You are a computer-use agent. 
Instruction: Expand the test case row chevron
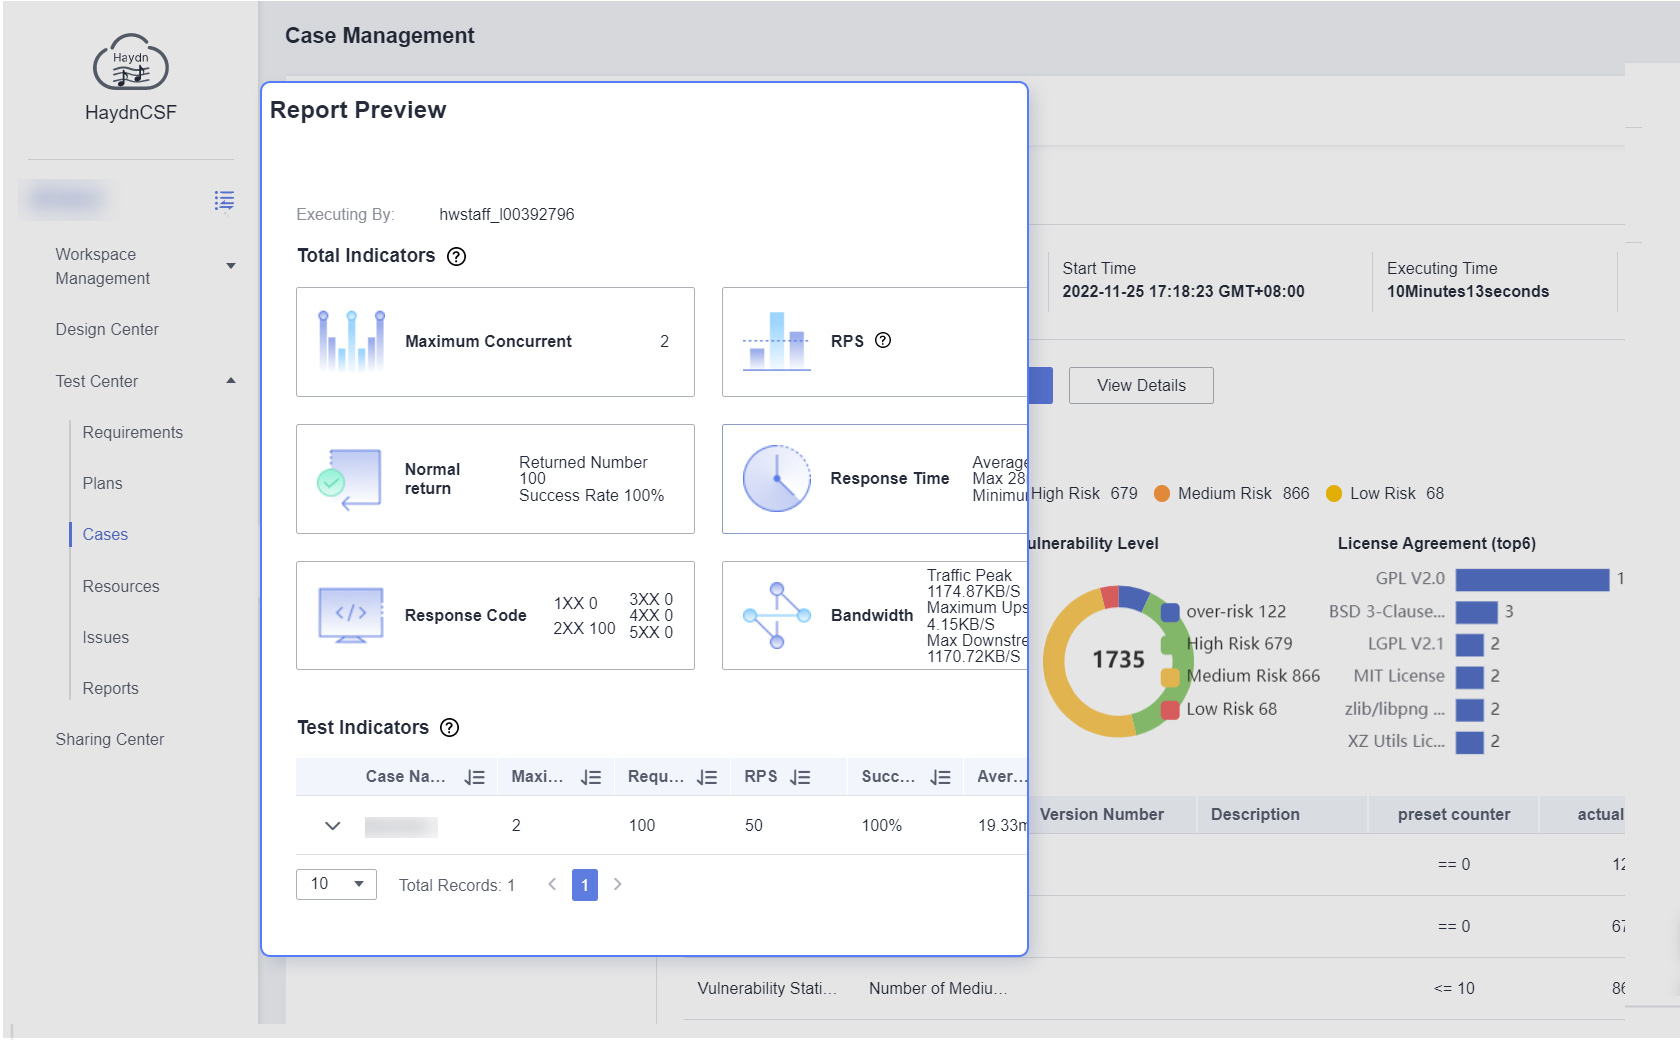pos(333,826)
